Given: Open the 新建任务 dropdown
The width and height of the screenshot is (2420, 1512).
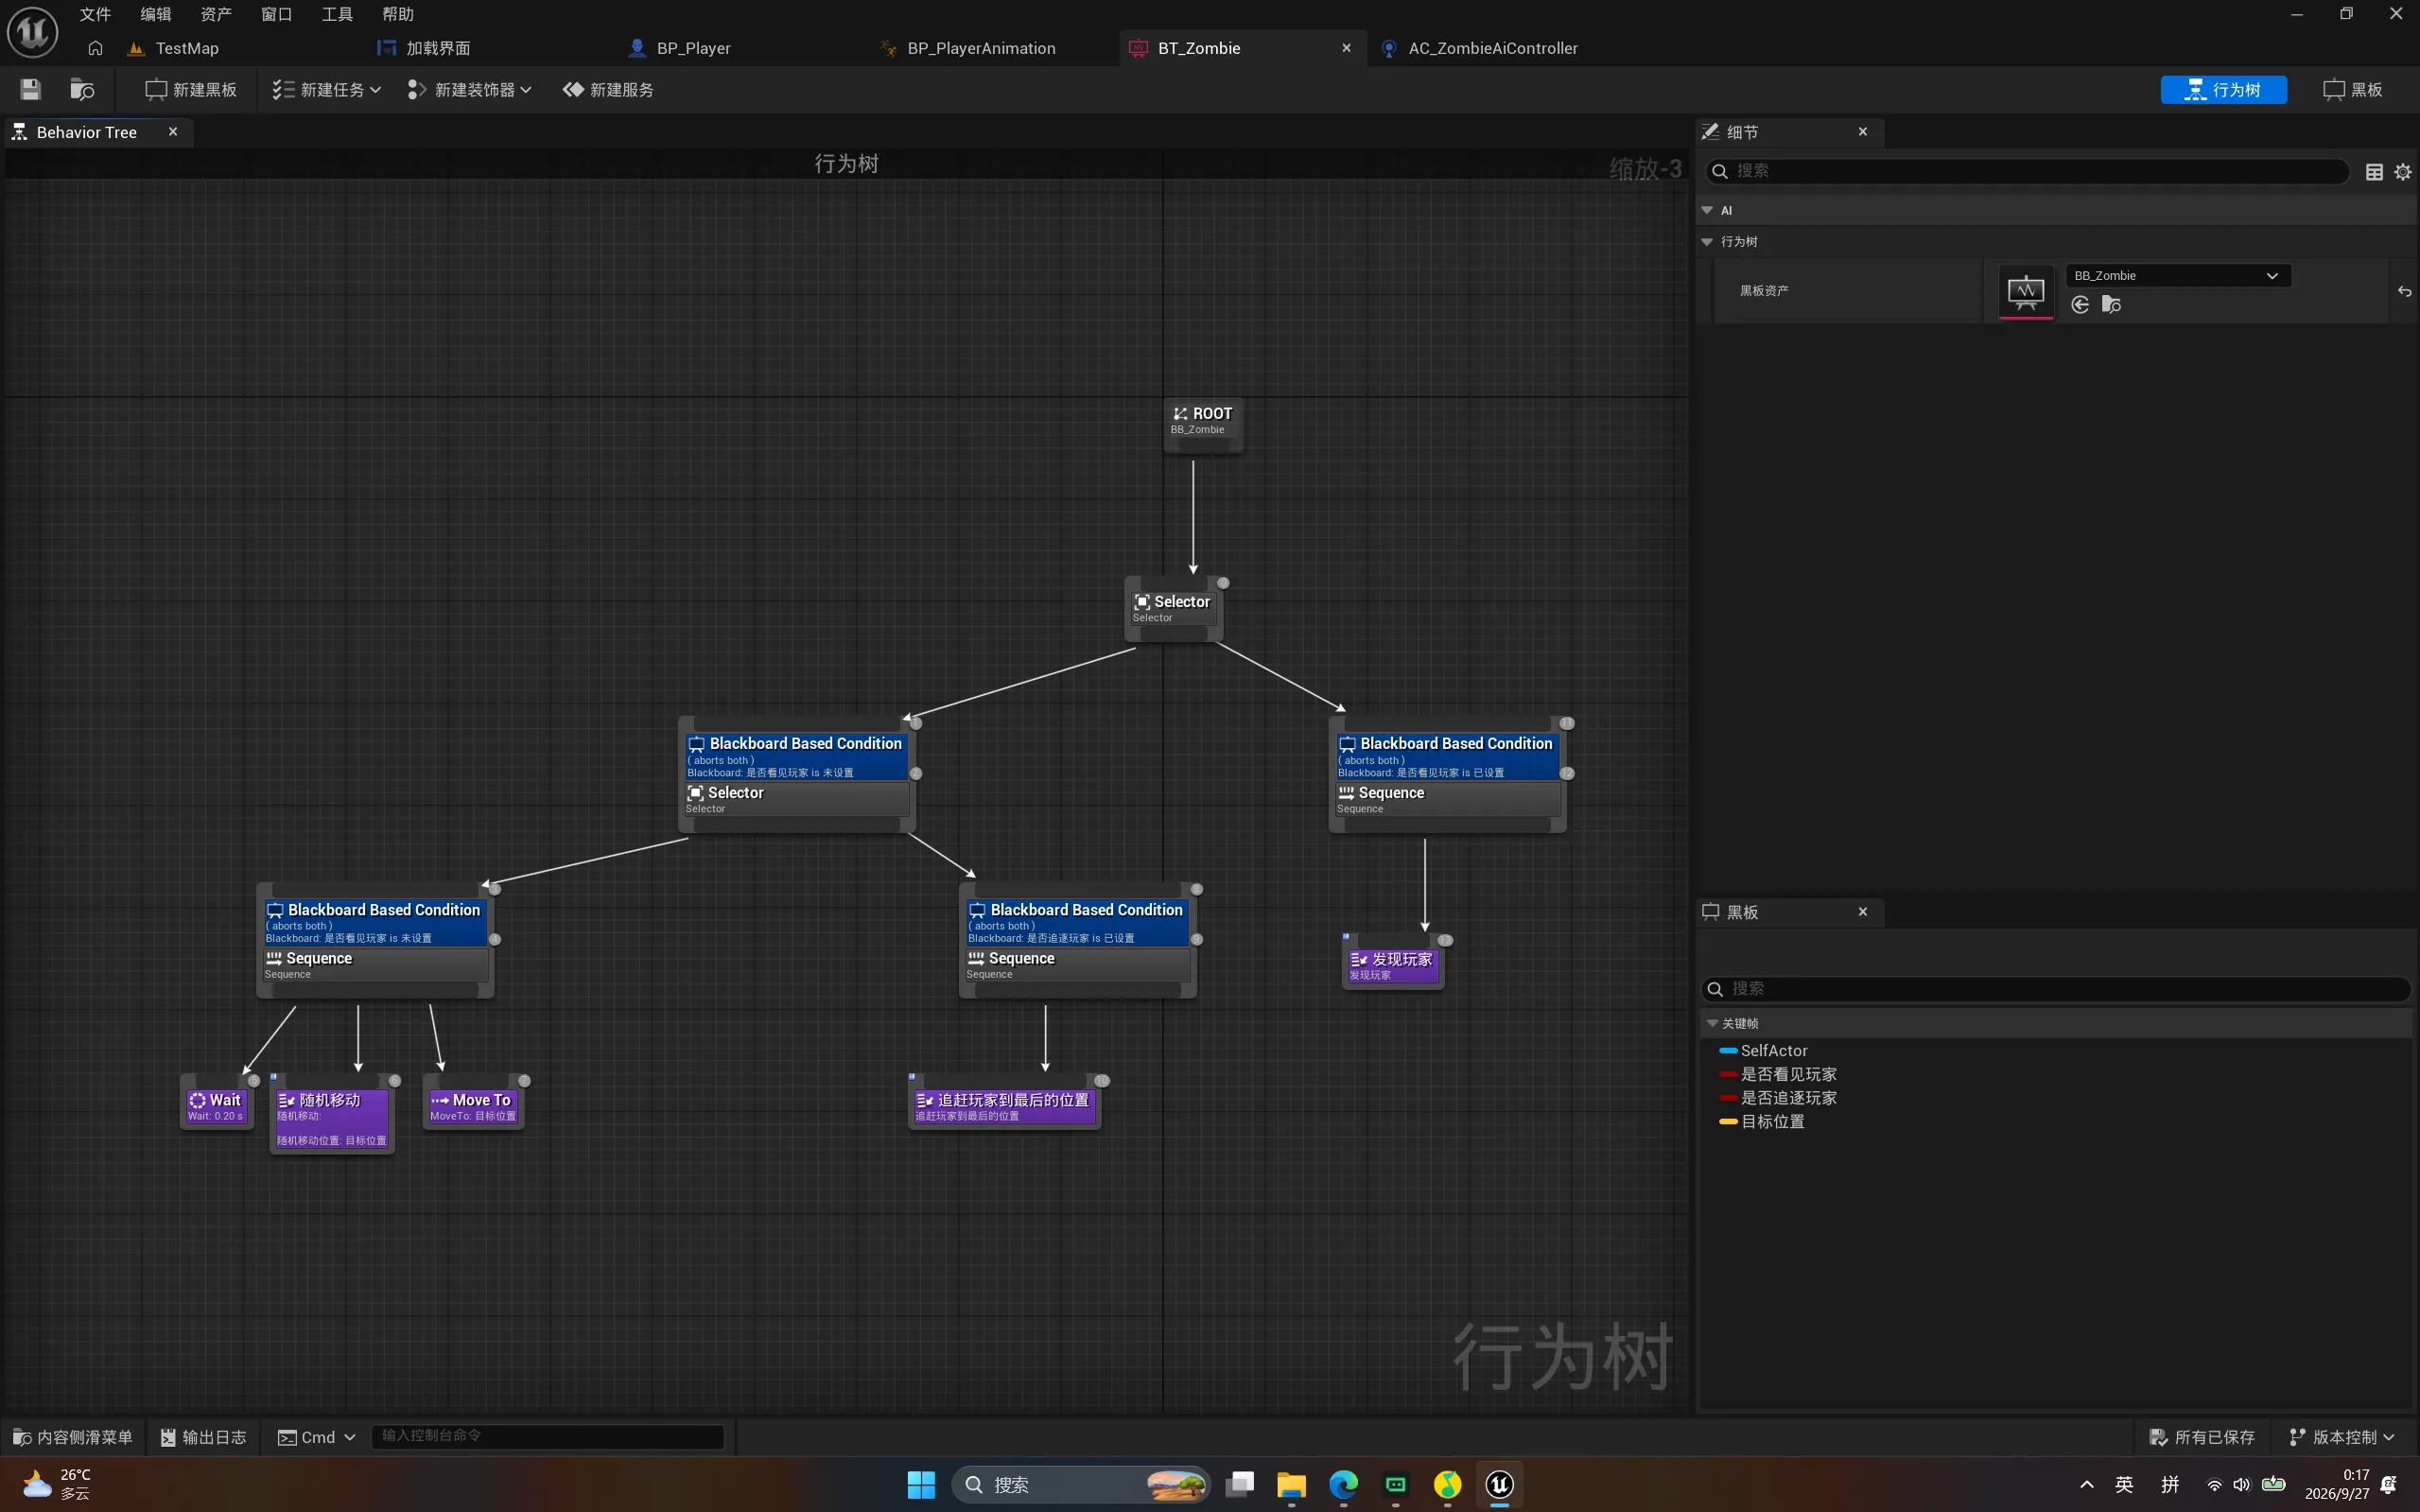Looking at the screenshot, I should tap(326, 90).
